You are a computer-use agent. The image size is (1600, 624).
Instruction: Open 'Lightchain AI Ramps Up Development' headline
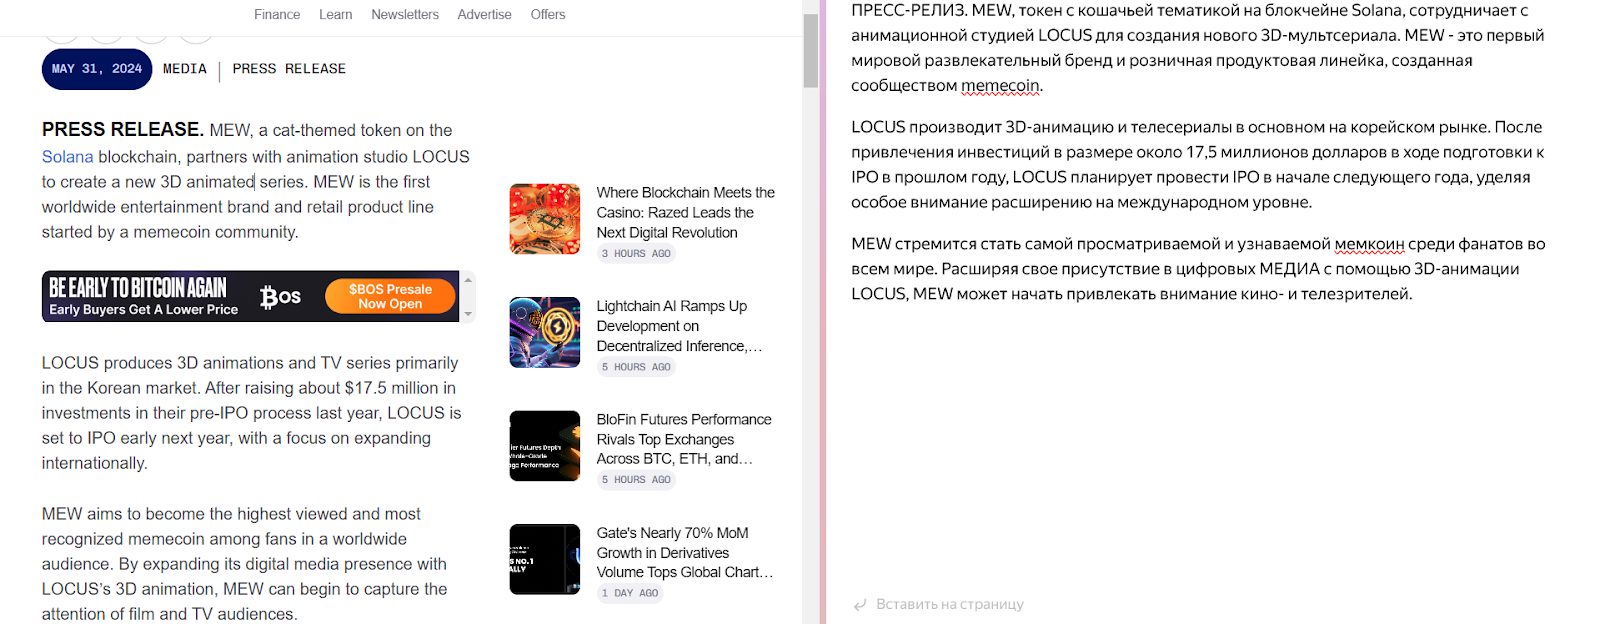pyautogui.click(x=680, y=326)
